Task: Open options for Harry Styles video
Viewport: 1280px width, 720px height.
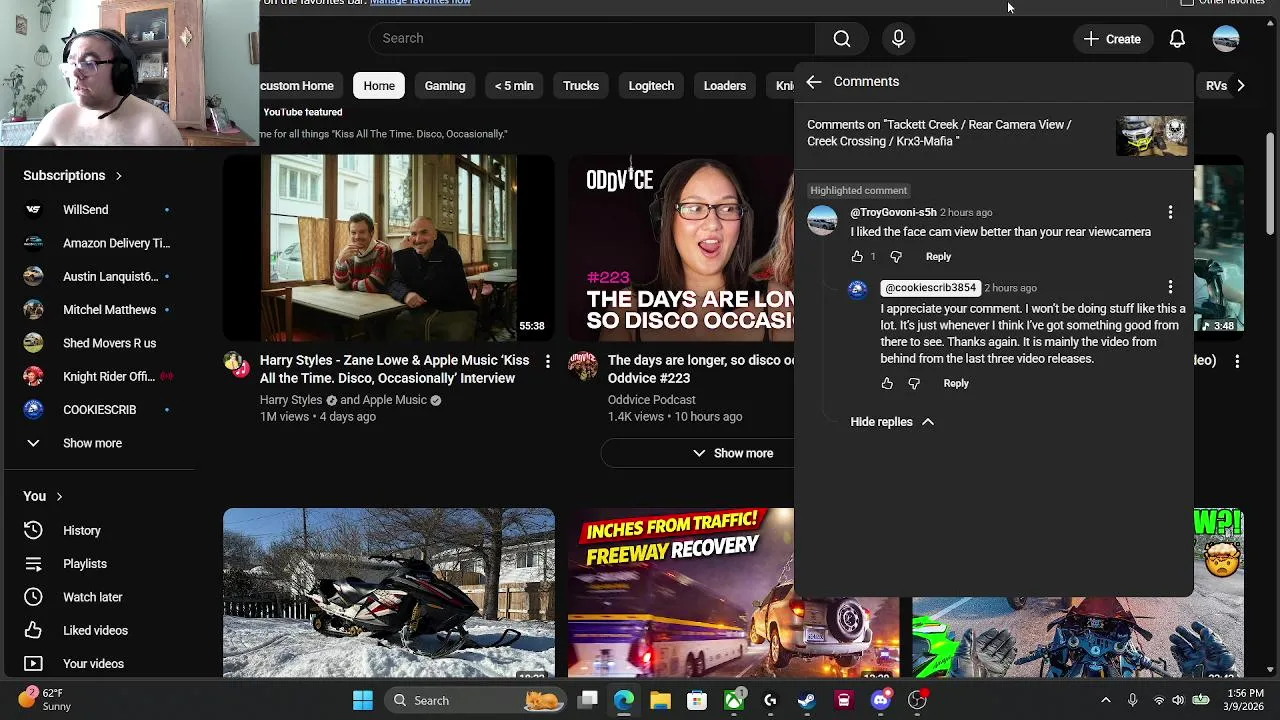Action: [x=547, y=361]
